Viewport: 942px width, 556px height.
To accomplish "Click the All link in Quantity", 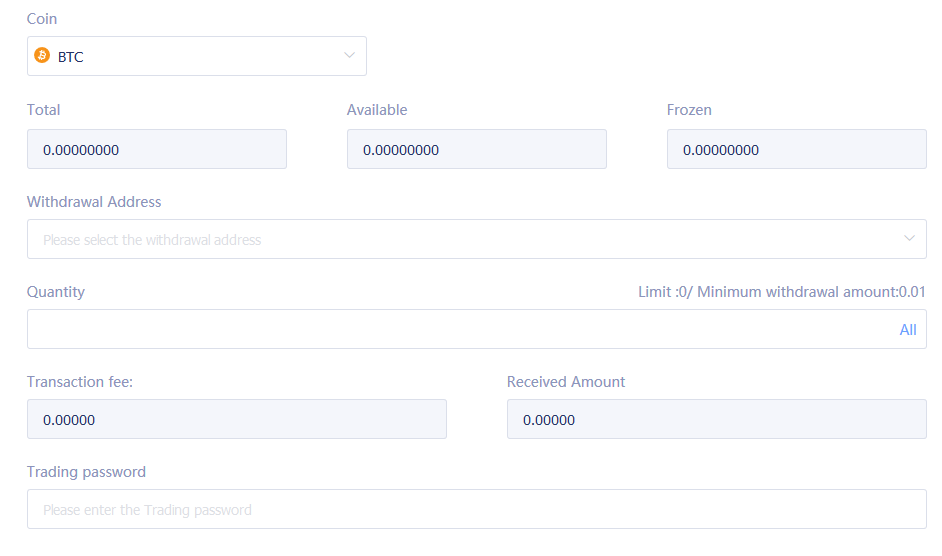I will [x=907, y=330].
